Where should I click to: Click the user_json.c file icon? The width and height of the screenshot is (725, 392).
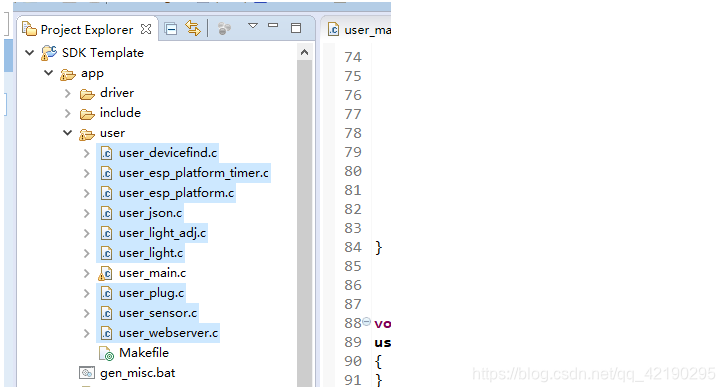[x=106, y=213]
